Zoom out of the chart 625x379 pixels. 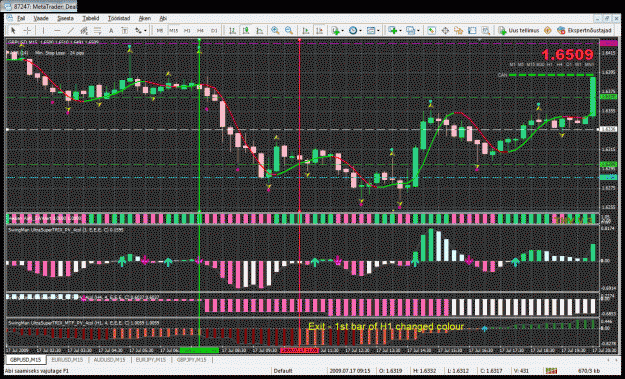[x=289, y=30]
